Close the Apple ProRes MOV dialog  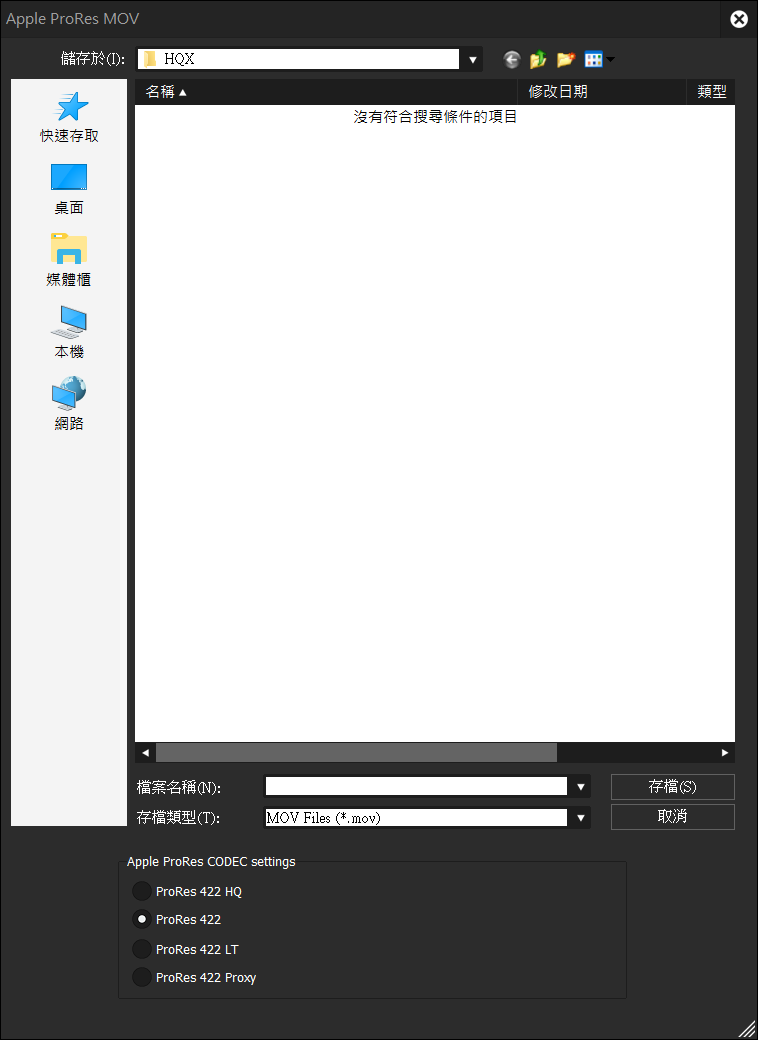pos(739,19)
